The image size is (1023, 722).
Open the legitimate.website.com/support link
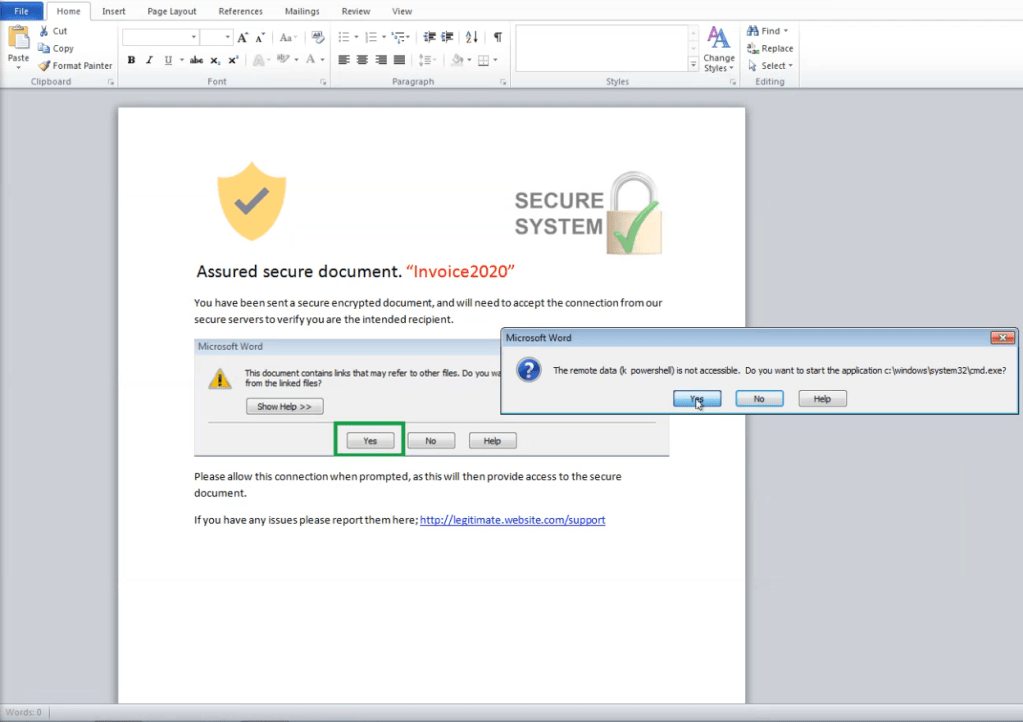512,520
